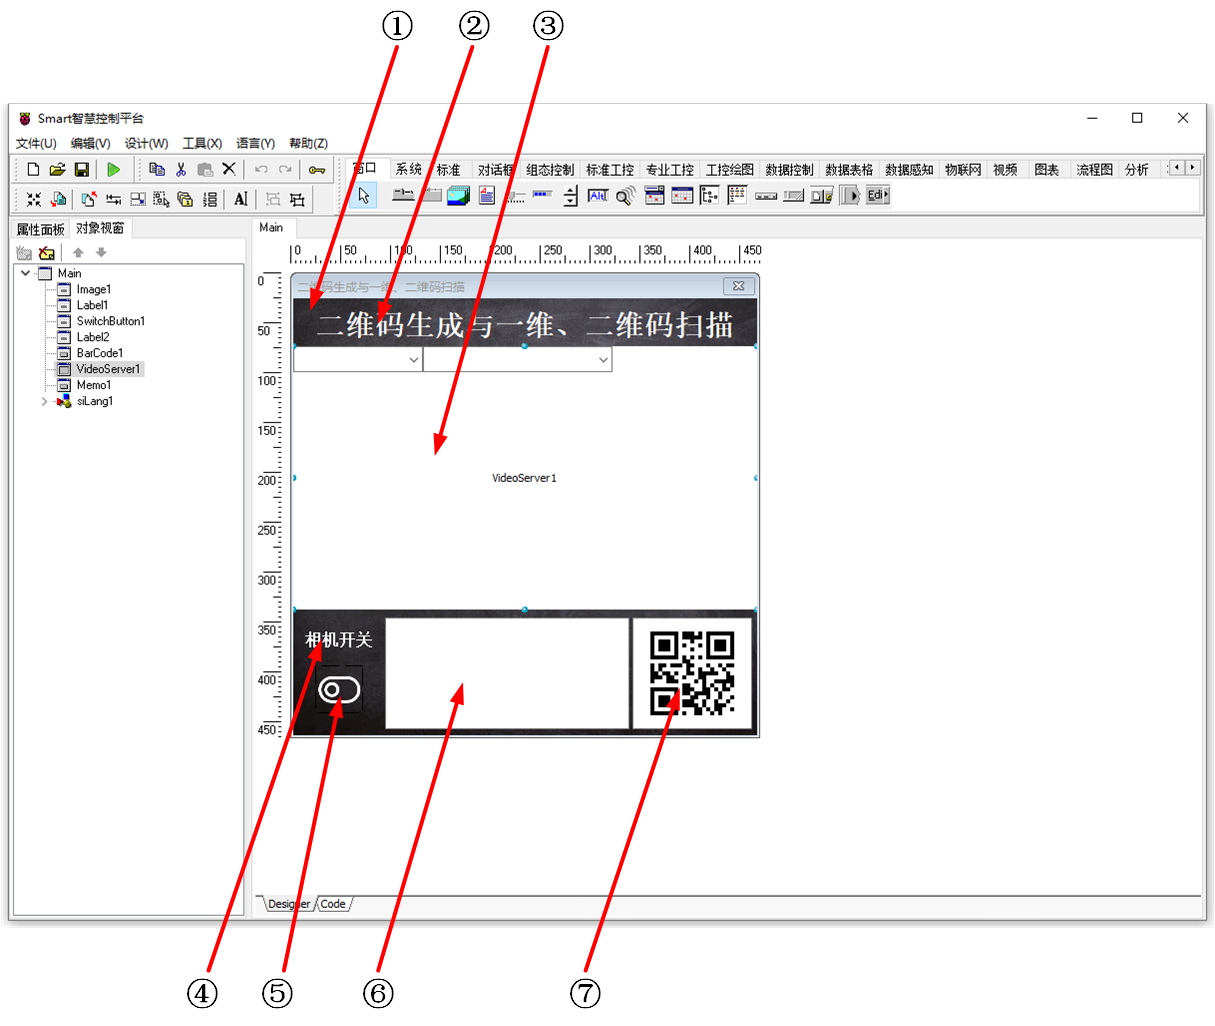The width and height of the screenshot is (1215, 1026).
Task: Switch to the Designer tab
Action: [x=289, y=904]
